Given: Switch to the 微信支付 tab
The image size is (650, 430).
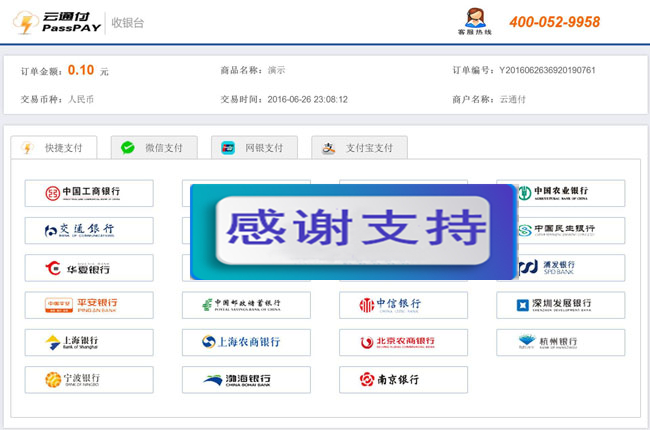Looking at the screenshot, I should [154, 148].
